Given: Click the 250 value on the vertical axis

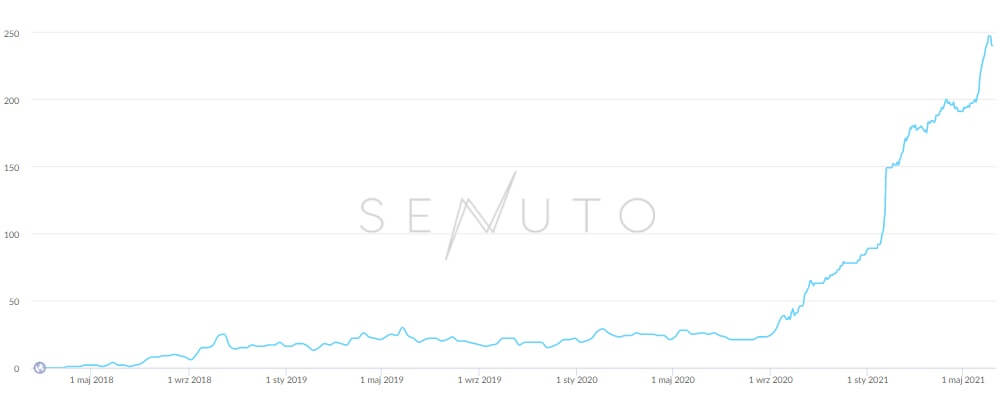Looking at the screenshot, I should click(10, 33).
